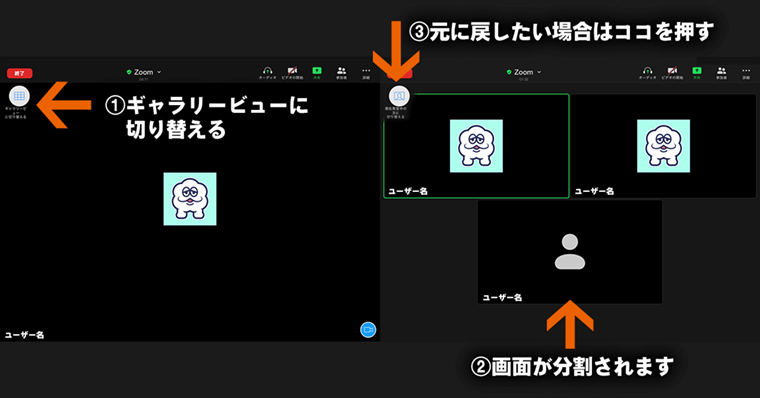Tap green share icon in left screen
The width and height of the screenshot is (760, 398).
(x=317, y=73)
